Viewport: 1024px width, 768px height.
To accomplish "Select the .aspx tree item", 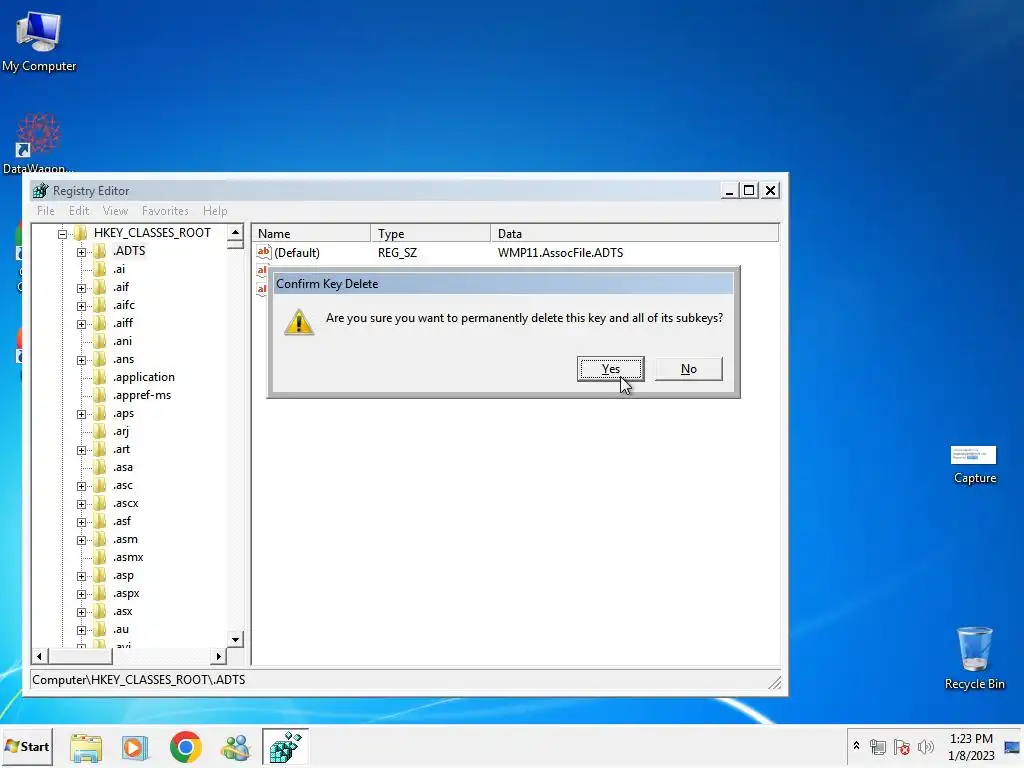I will point(126,593).
